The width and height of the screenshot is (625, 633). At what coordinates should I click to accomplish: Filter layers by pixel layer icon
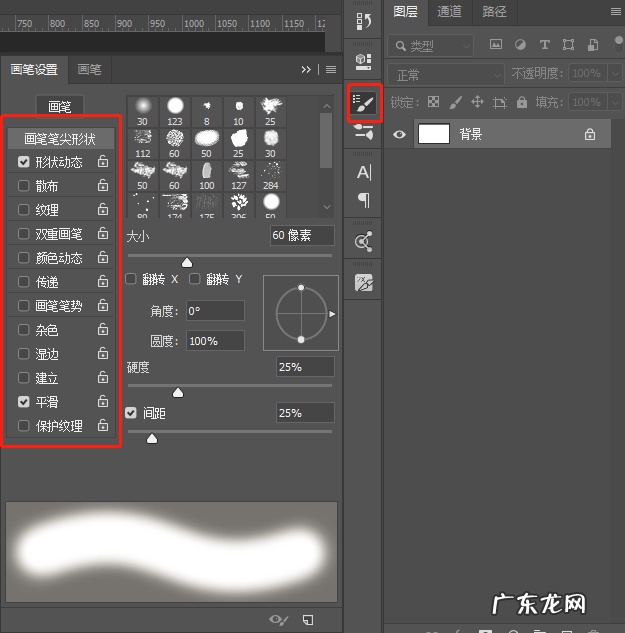pos(496,44)
